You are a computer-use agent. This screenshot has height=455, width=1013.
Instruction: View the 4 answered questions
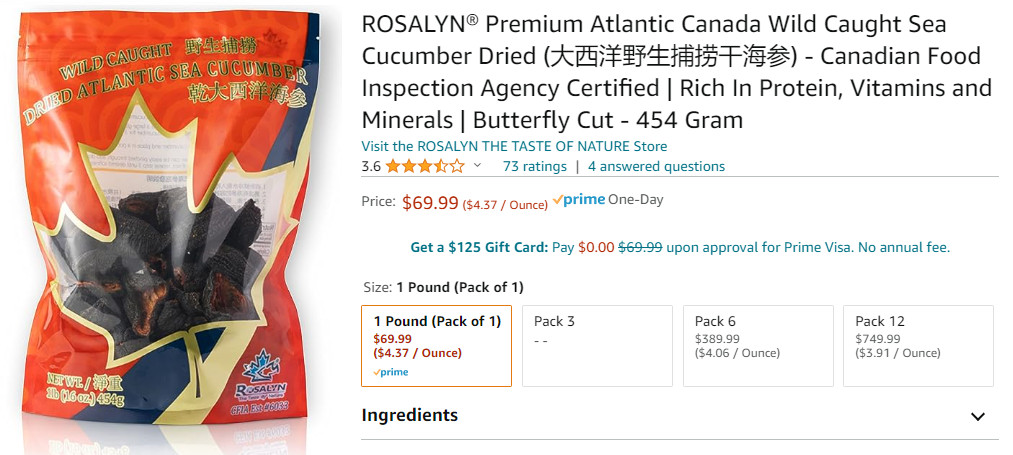click(656, 166)
